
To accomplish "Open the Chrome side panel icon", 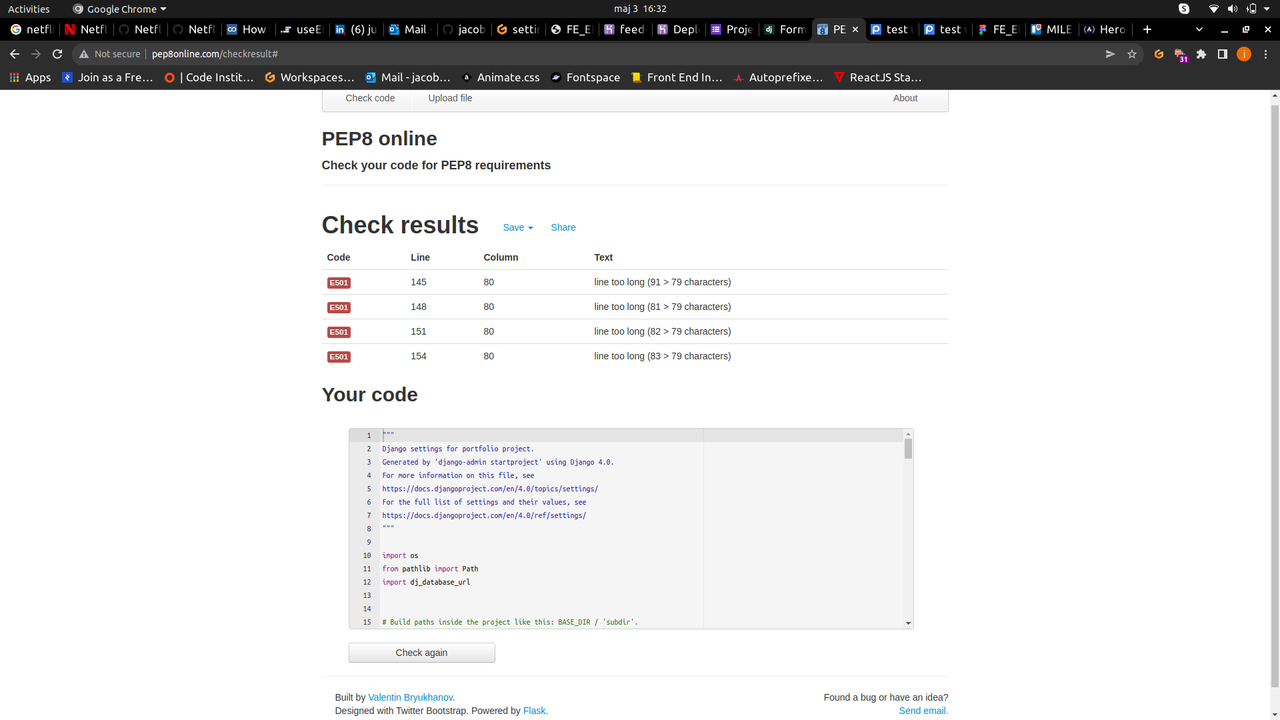I will 1222,54.
